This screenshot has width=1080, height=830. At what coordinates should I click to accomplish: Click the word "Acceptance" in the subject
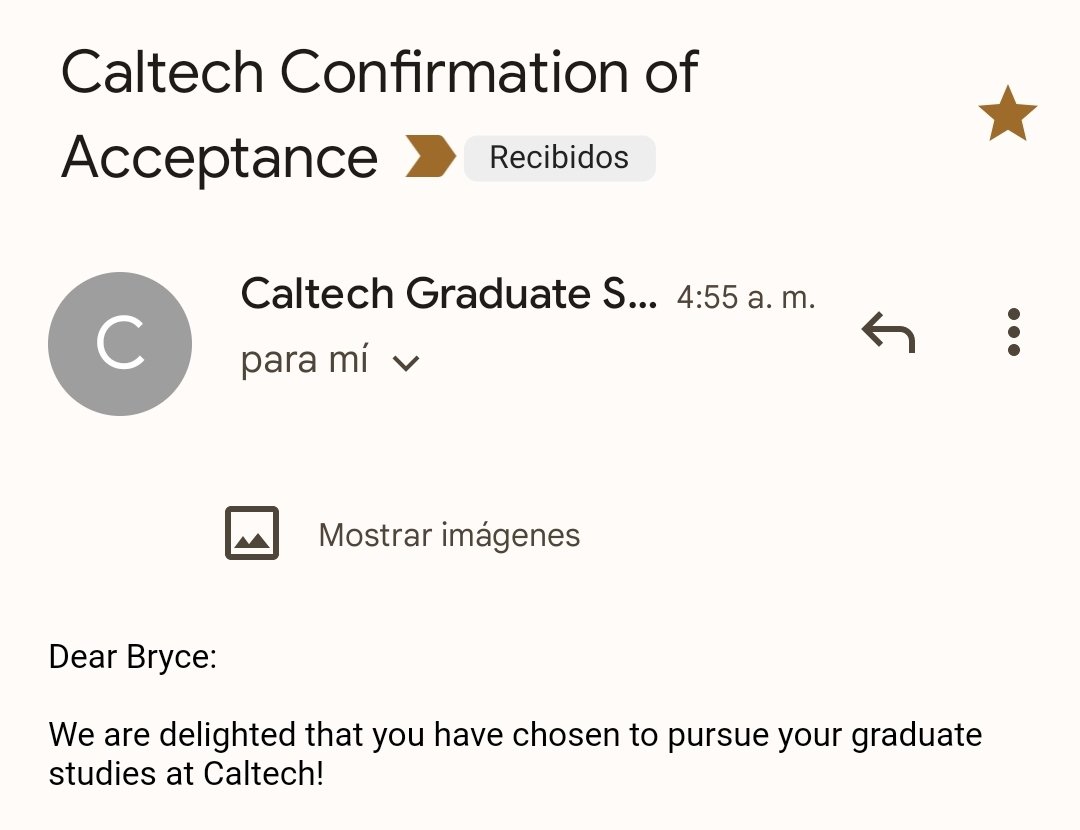tap(220, 158)
